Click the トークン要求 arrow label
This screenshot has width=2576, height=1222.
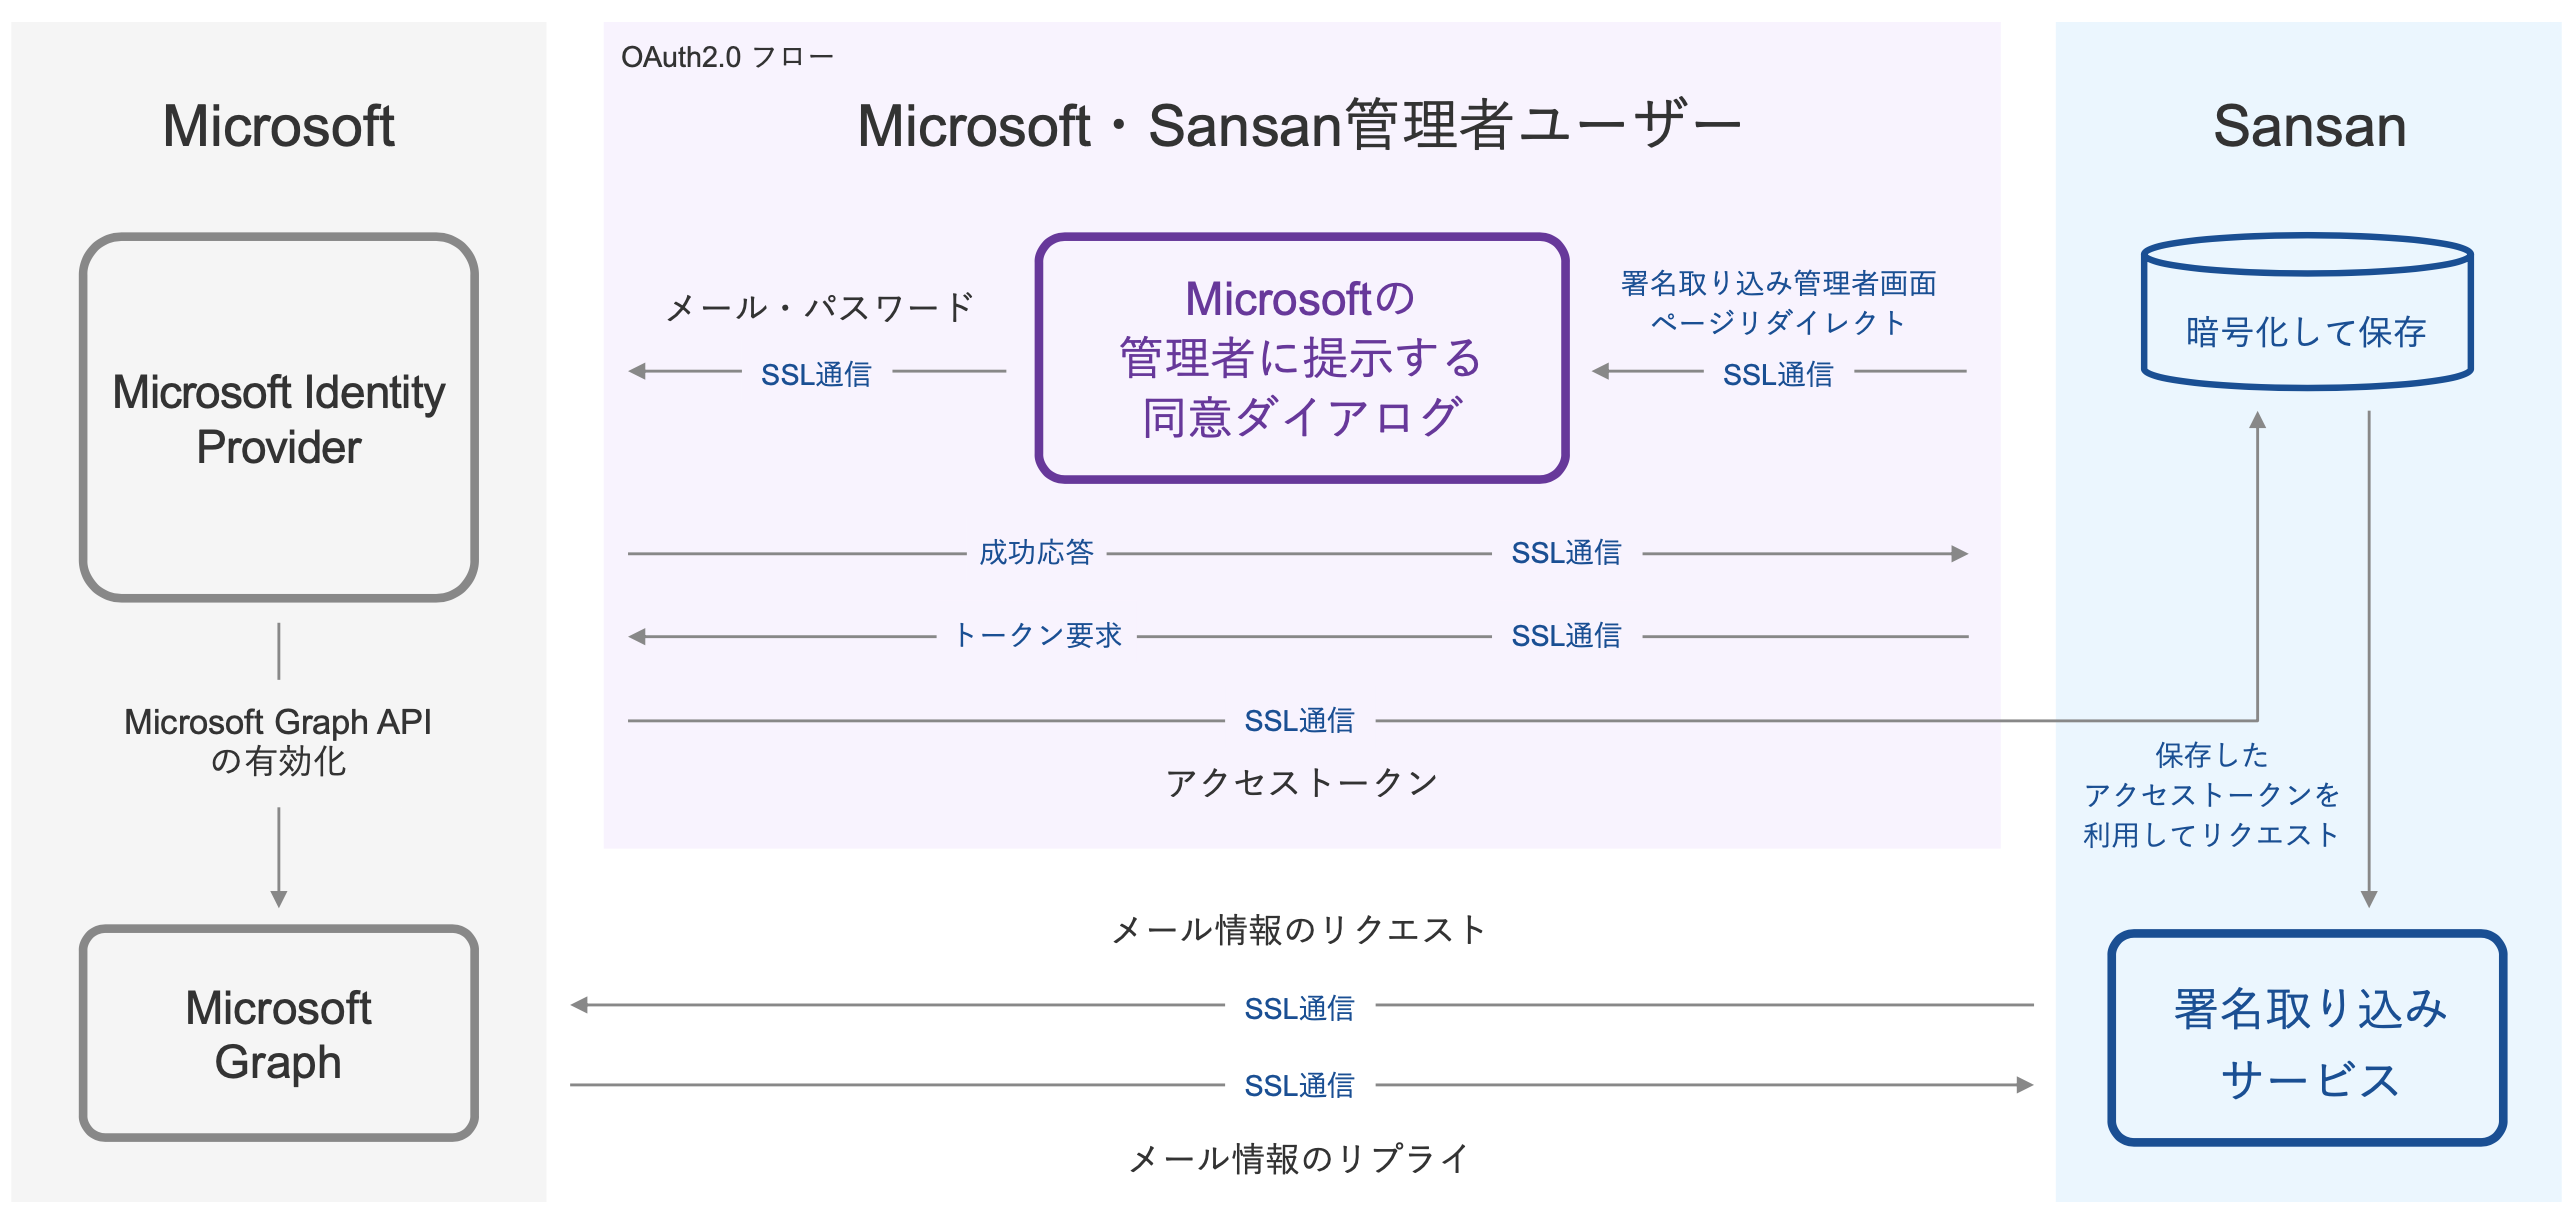tap(1037, 636)
